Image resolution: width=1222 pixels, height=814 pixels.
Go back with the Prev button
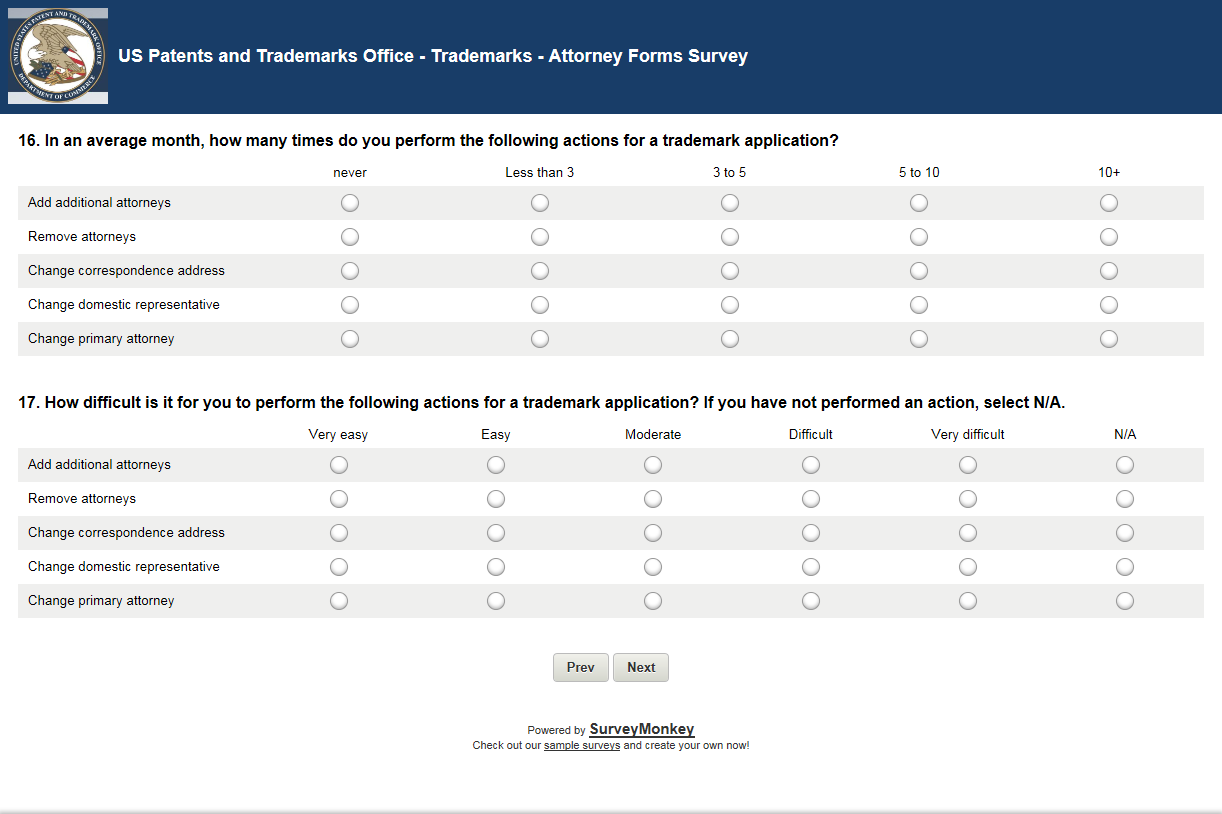[x=580, y=668]
